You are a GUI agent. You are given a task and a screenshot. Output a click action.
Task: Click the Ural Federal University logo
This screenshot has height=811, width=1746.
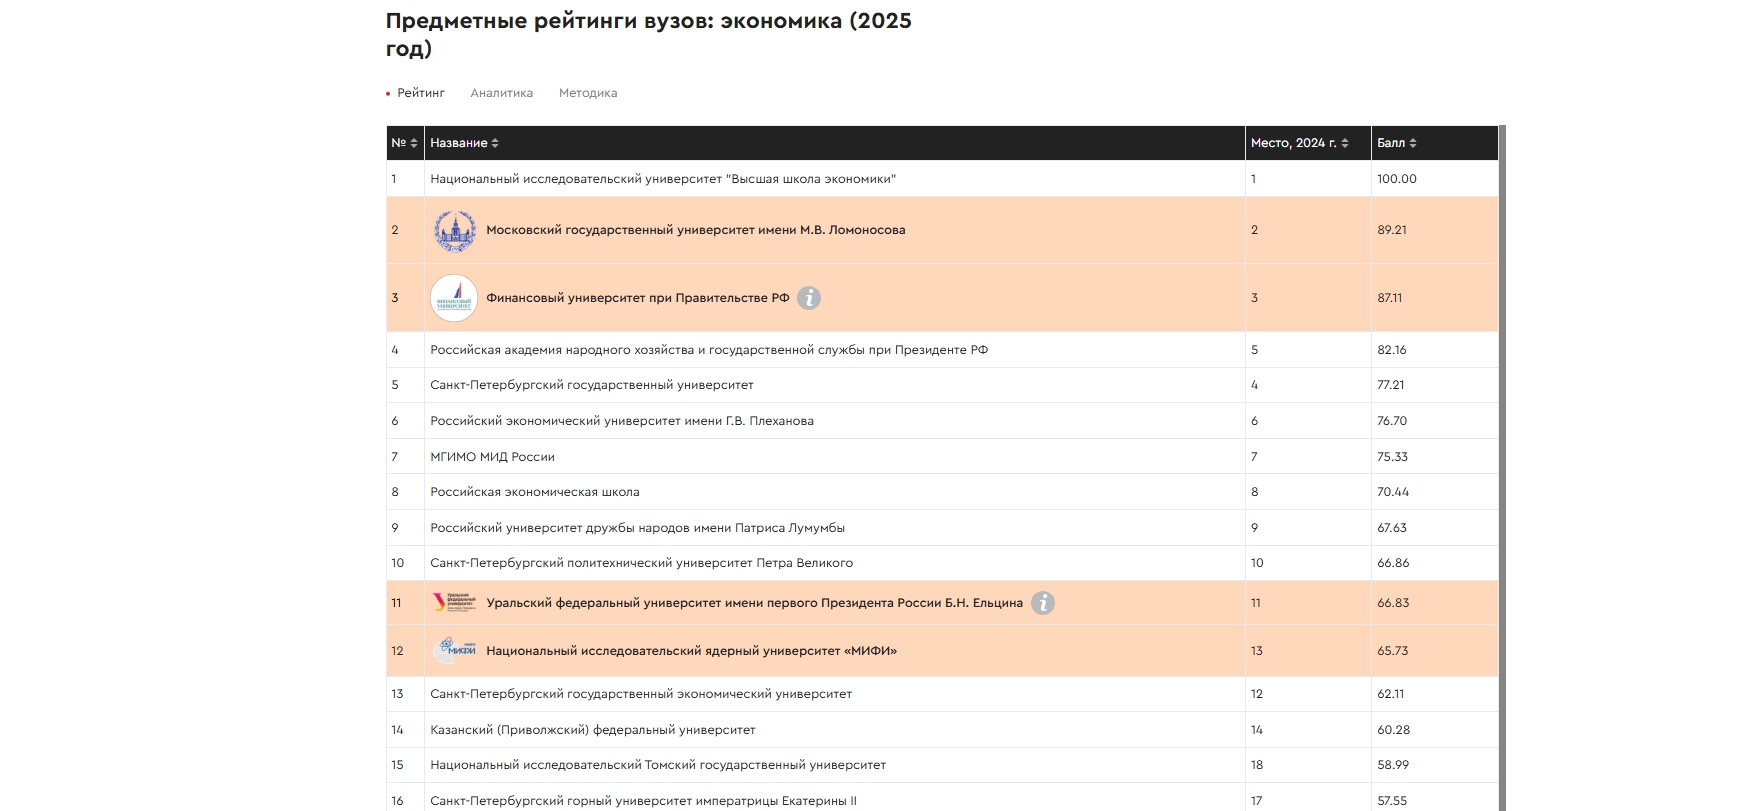[454, 602]
